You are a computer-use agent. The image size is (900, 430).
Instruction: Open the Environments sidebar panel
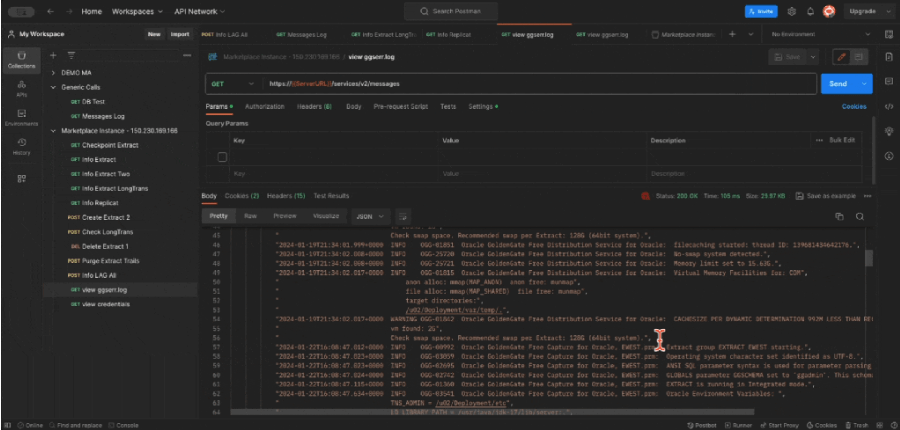point(21,117)
